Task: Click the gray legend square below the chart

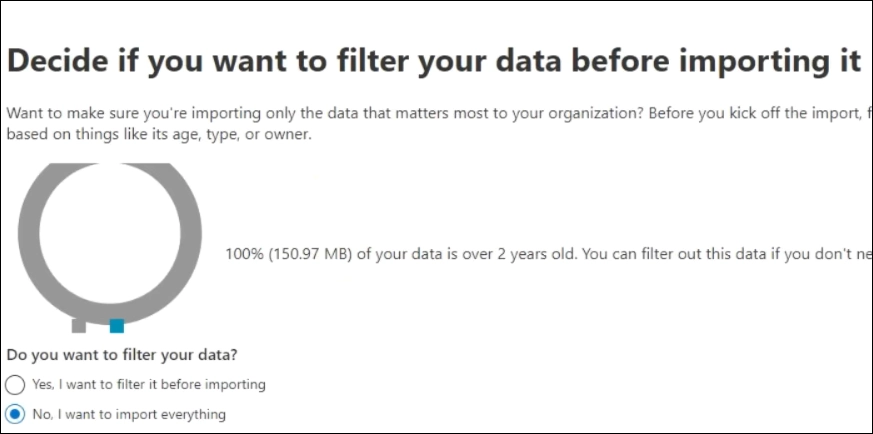Action: [x=79, y=325]
